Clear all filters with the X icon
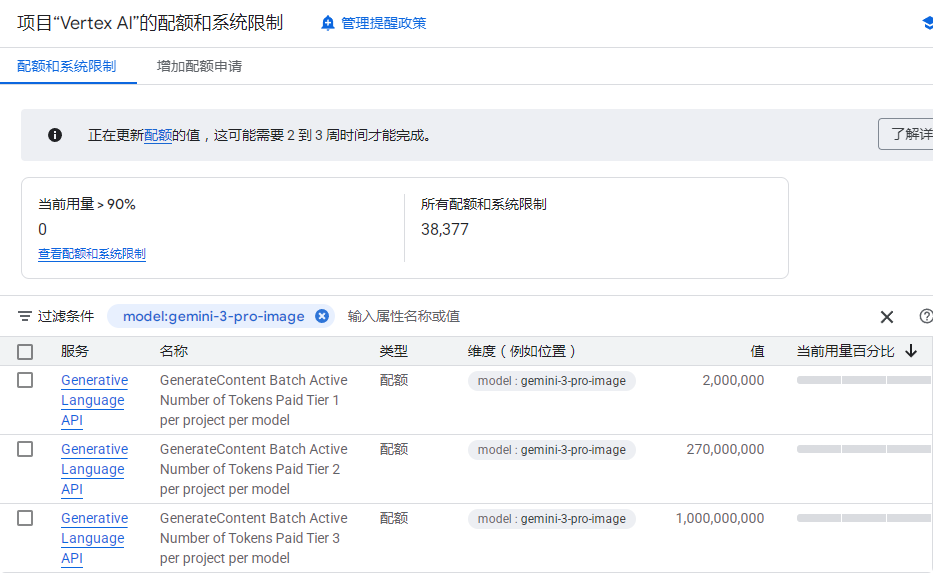The width and height of the screenshot is (933, 573). 887,317
